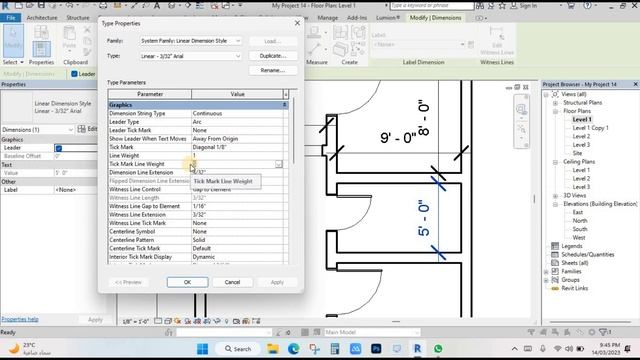Open the File menu tab
Image resolution: width=640 pixels, height=360 pixels.
pyautogui.click(x=11, y=18)
